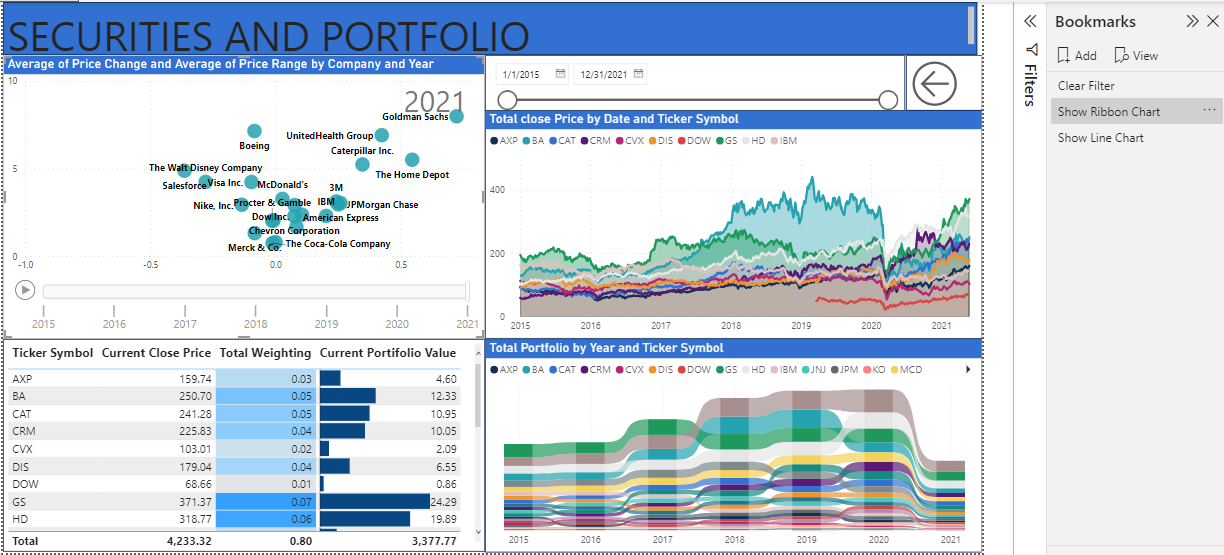Select KO legend in Total Portfolio chart
1224x555 pixels.
click(x=876, y=370)
